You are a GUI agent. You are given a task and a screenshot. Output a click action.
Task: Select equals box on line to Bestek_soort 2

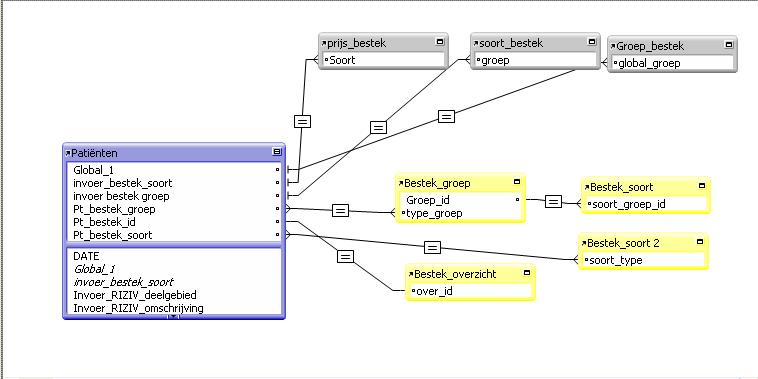(432, 248)
